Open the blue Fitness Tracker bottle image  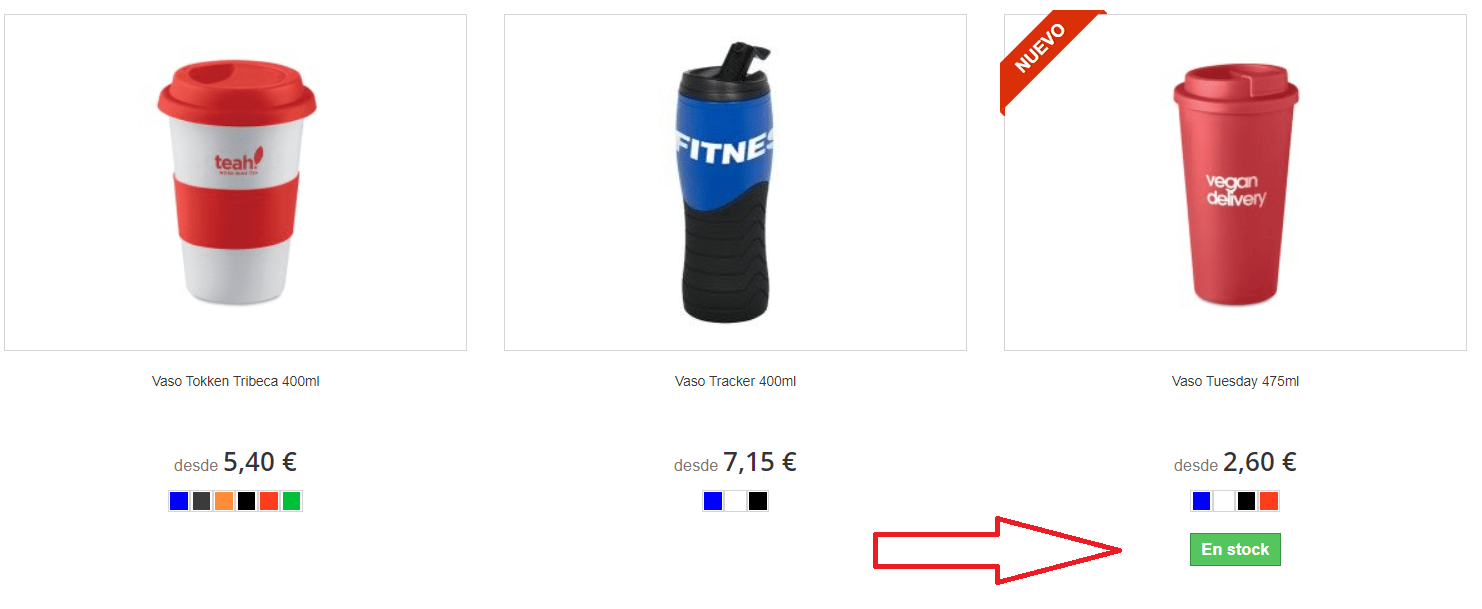[x=735, y=182]
